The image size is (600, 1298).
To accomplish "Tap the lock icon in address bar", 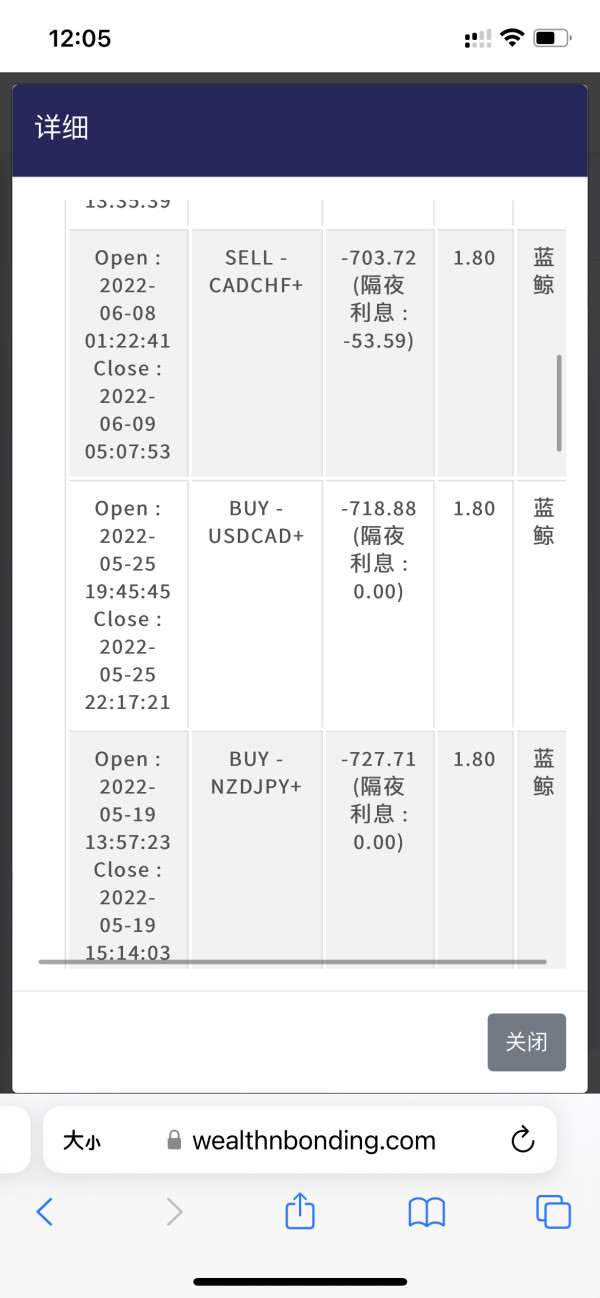I will (174, 1141).
